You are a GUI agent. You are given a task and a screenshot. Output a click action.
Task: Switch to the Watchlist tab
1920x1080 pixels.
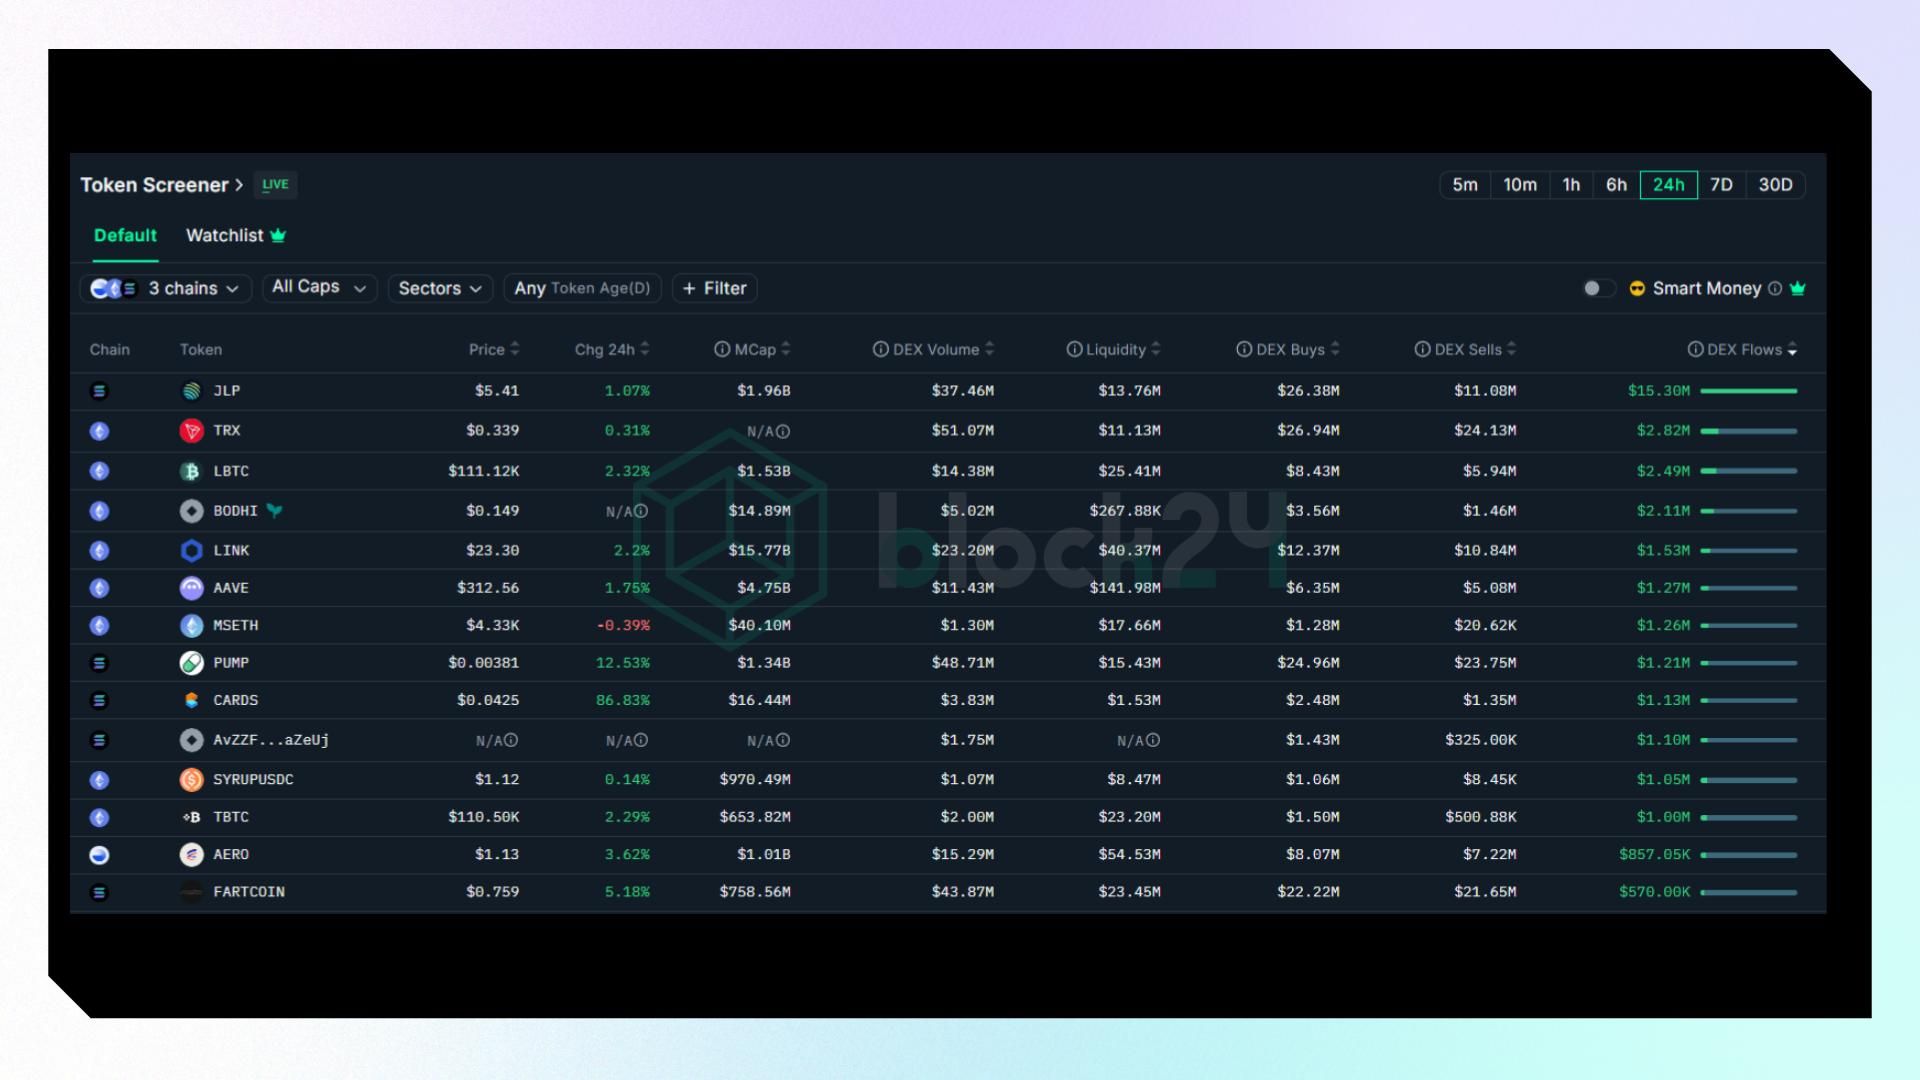click(x=236, y=236)
